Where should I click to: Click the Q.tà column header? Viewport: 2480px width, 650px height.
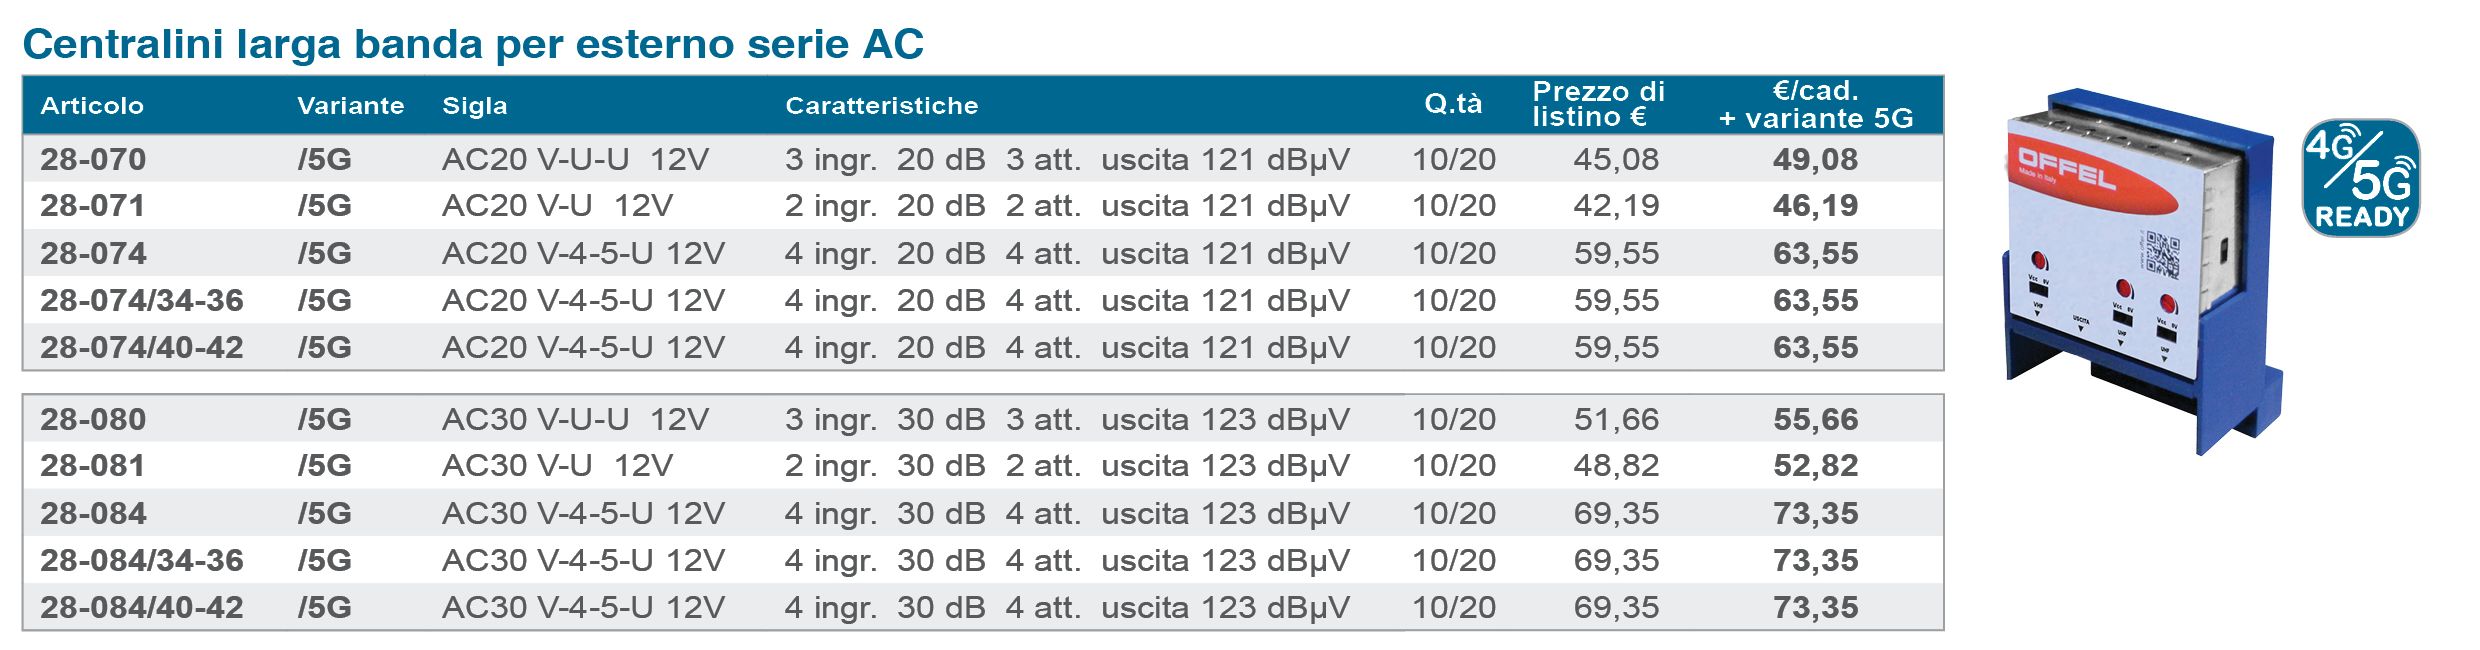(1453, 104)
